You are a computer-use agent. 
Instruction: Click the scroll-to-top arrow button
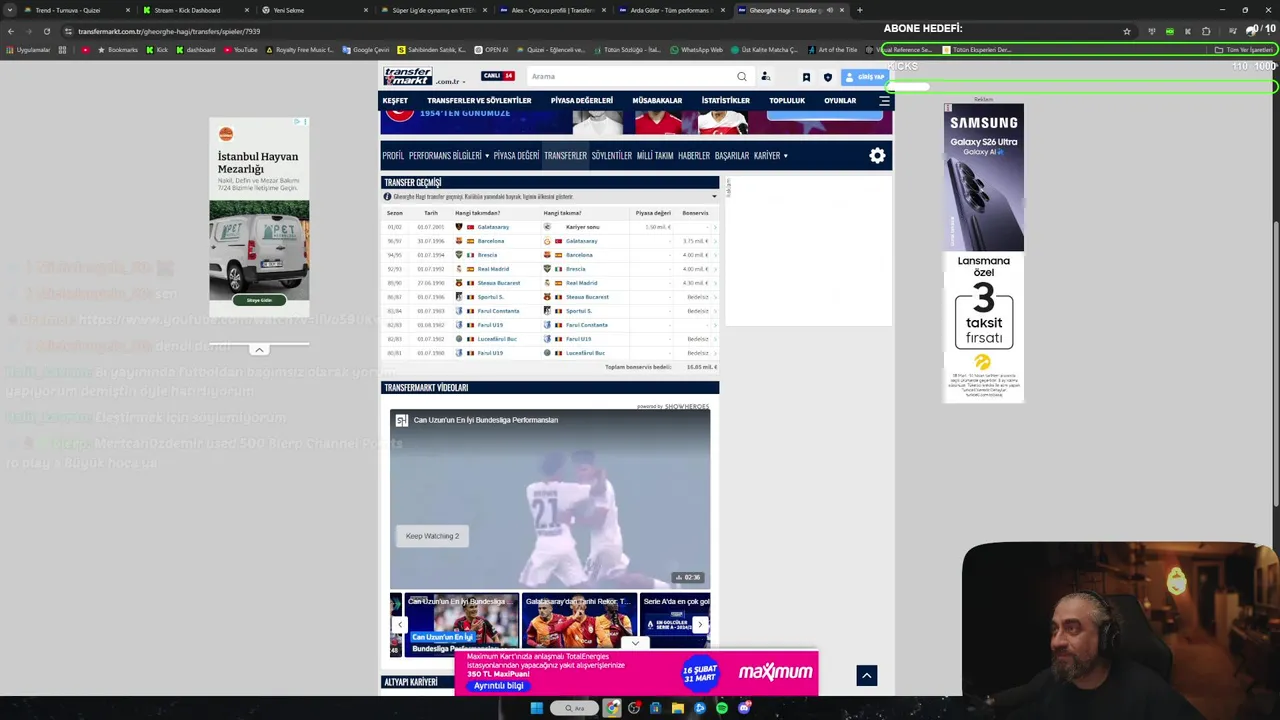point(867,676)
